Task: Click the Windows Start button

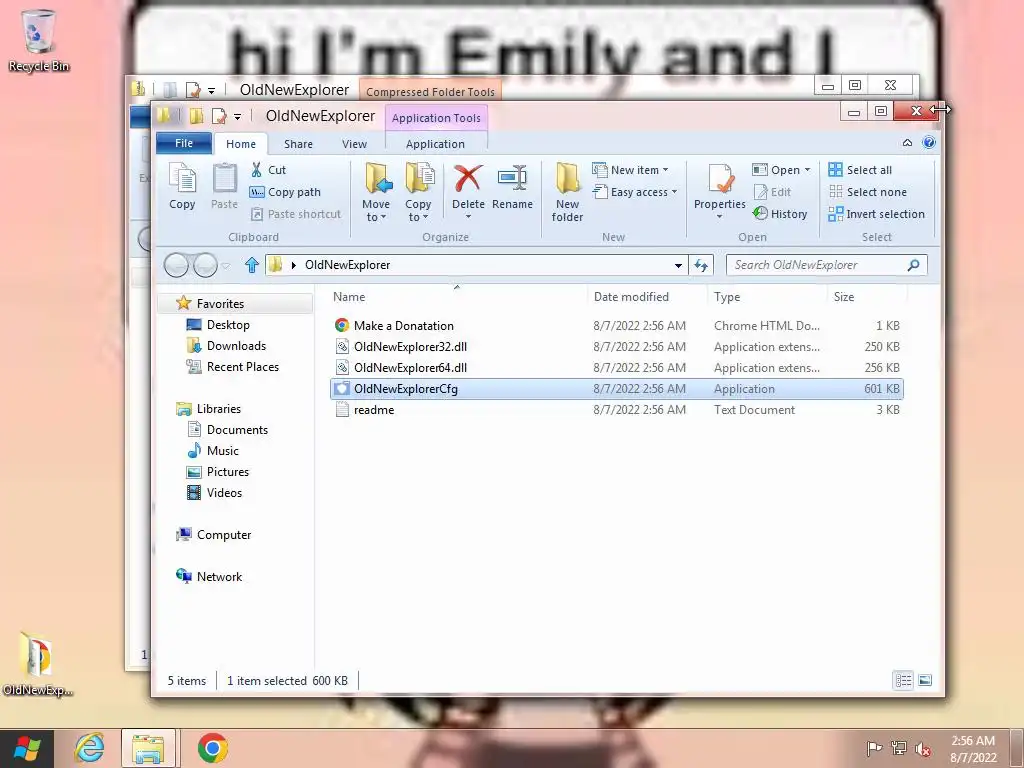Action: 27,748
